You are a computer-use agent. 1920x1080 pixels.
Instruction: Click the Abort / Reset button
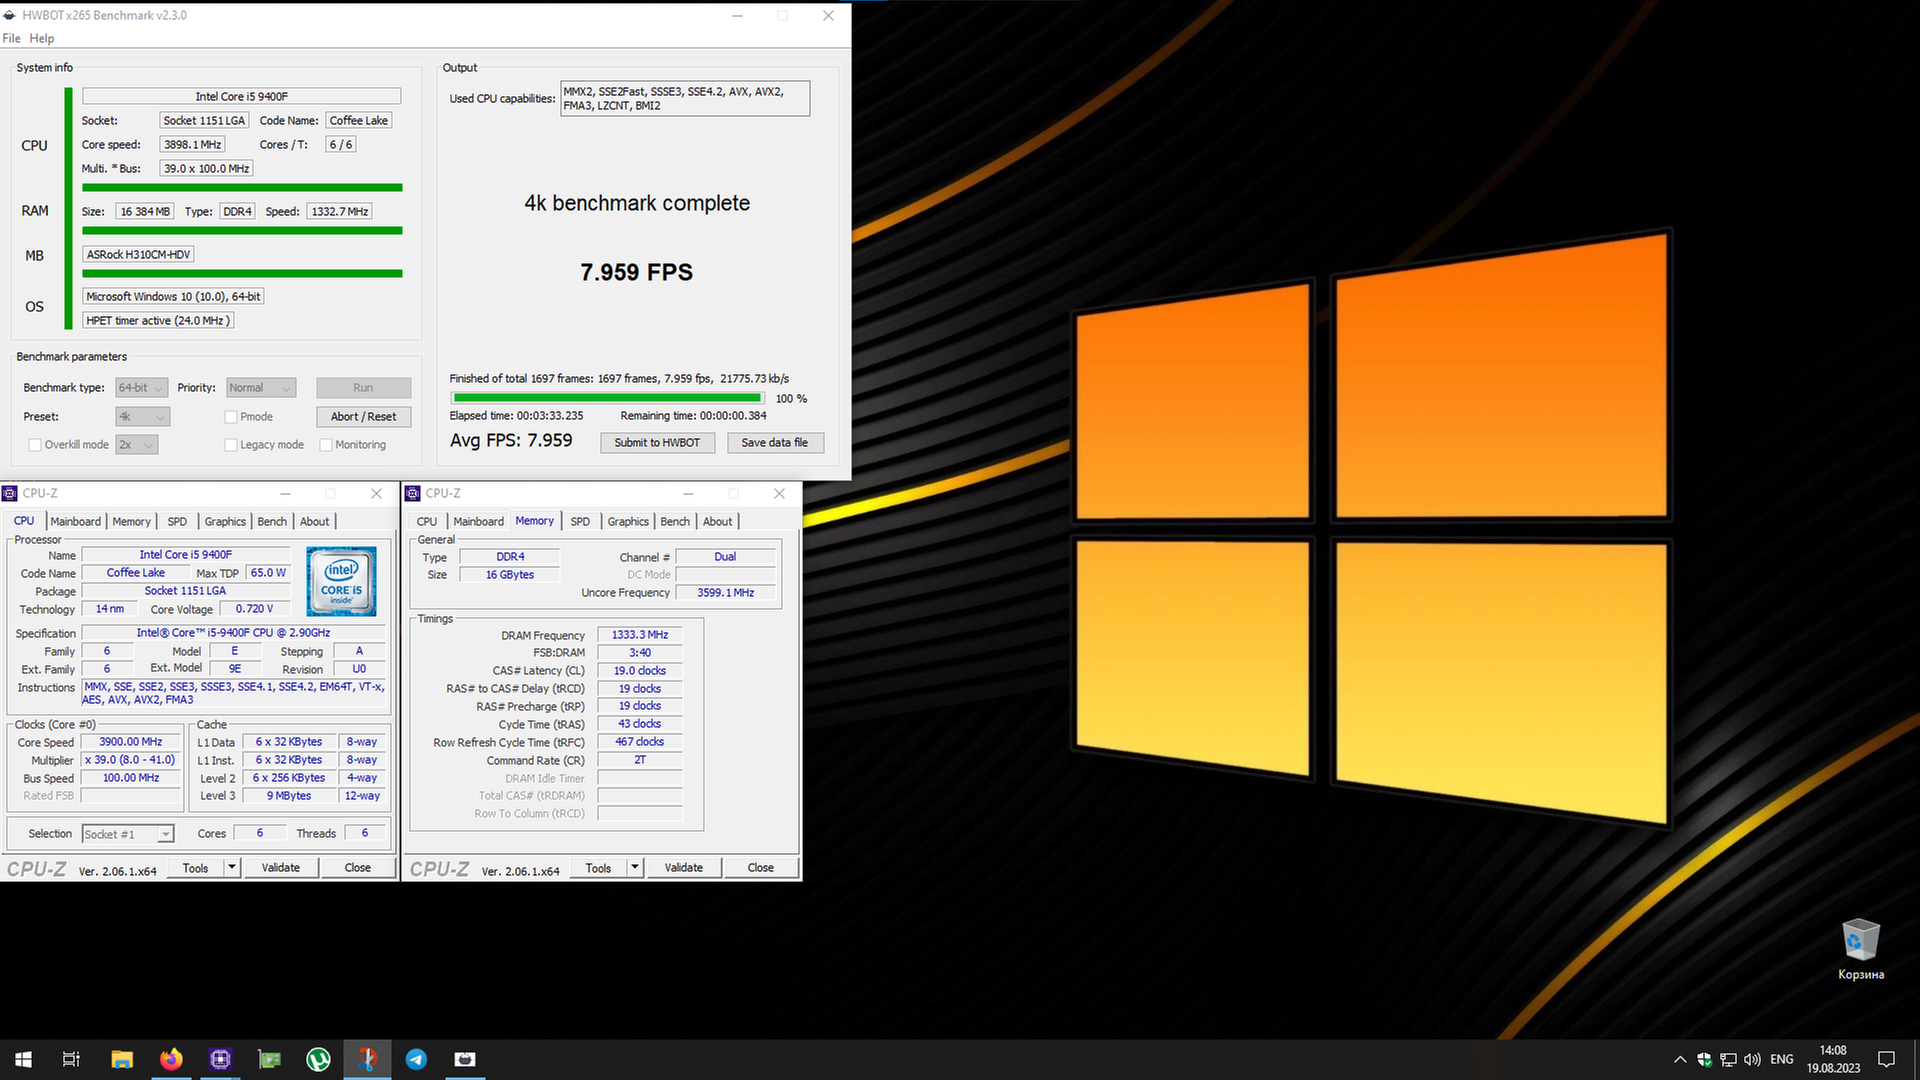(x=363, y=417)
